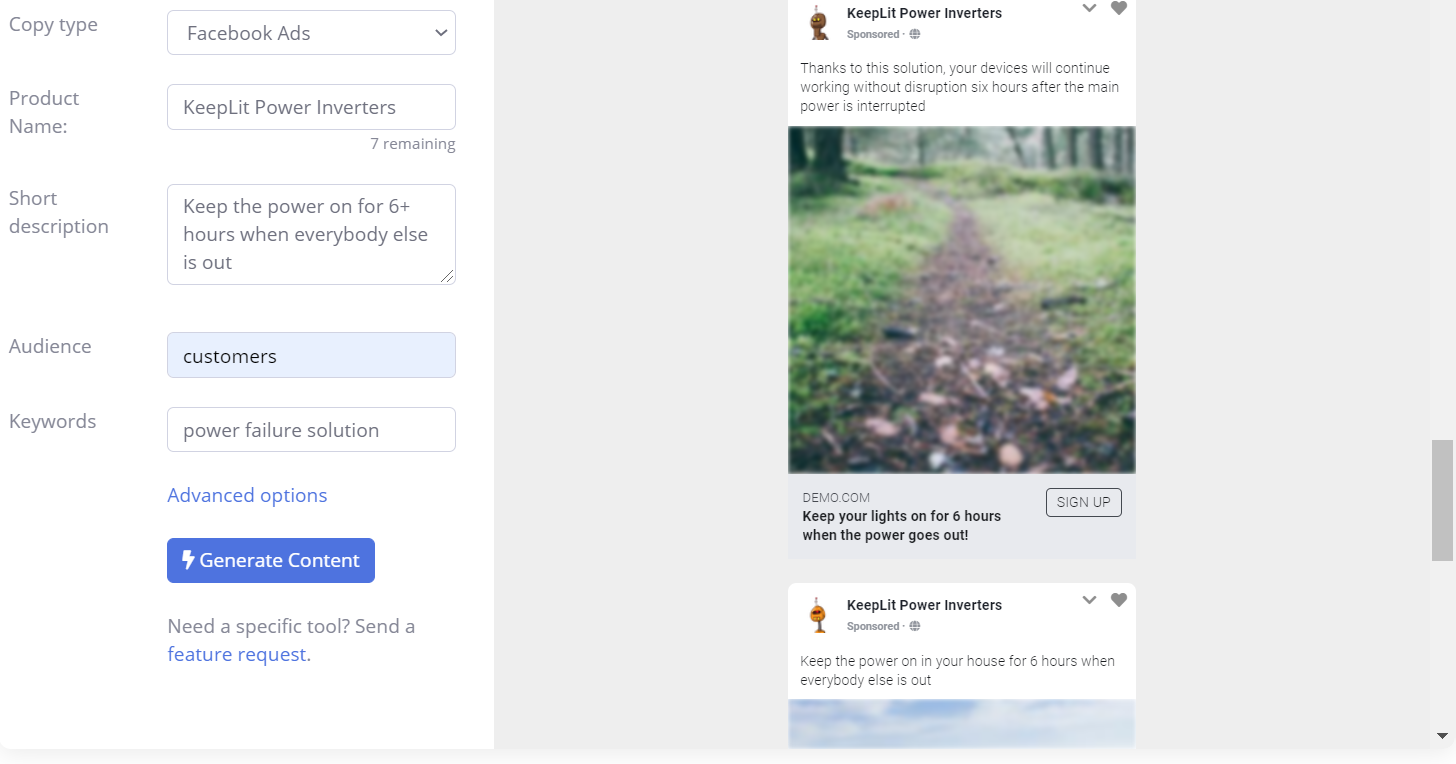Expand the chevron menu on the second ad
This screenshot has height=764, width=1456.
pyautogui.click(x=1089, y=600)
